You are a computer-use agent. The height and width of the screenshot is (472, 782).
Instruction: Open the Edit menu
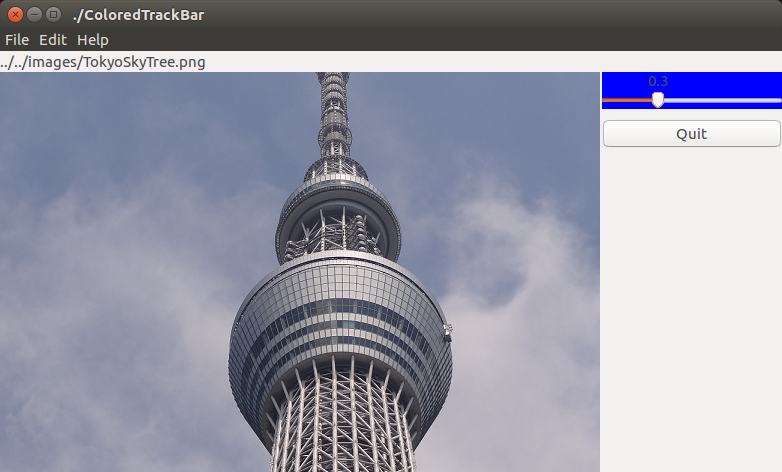[x=53, y=40]
